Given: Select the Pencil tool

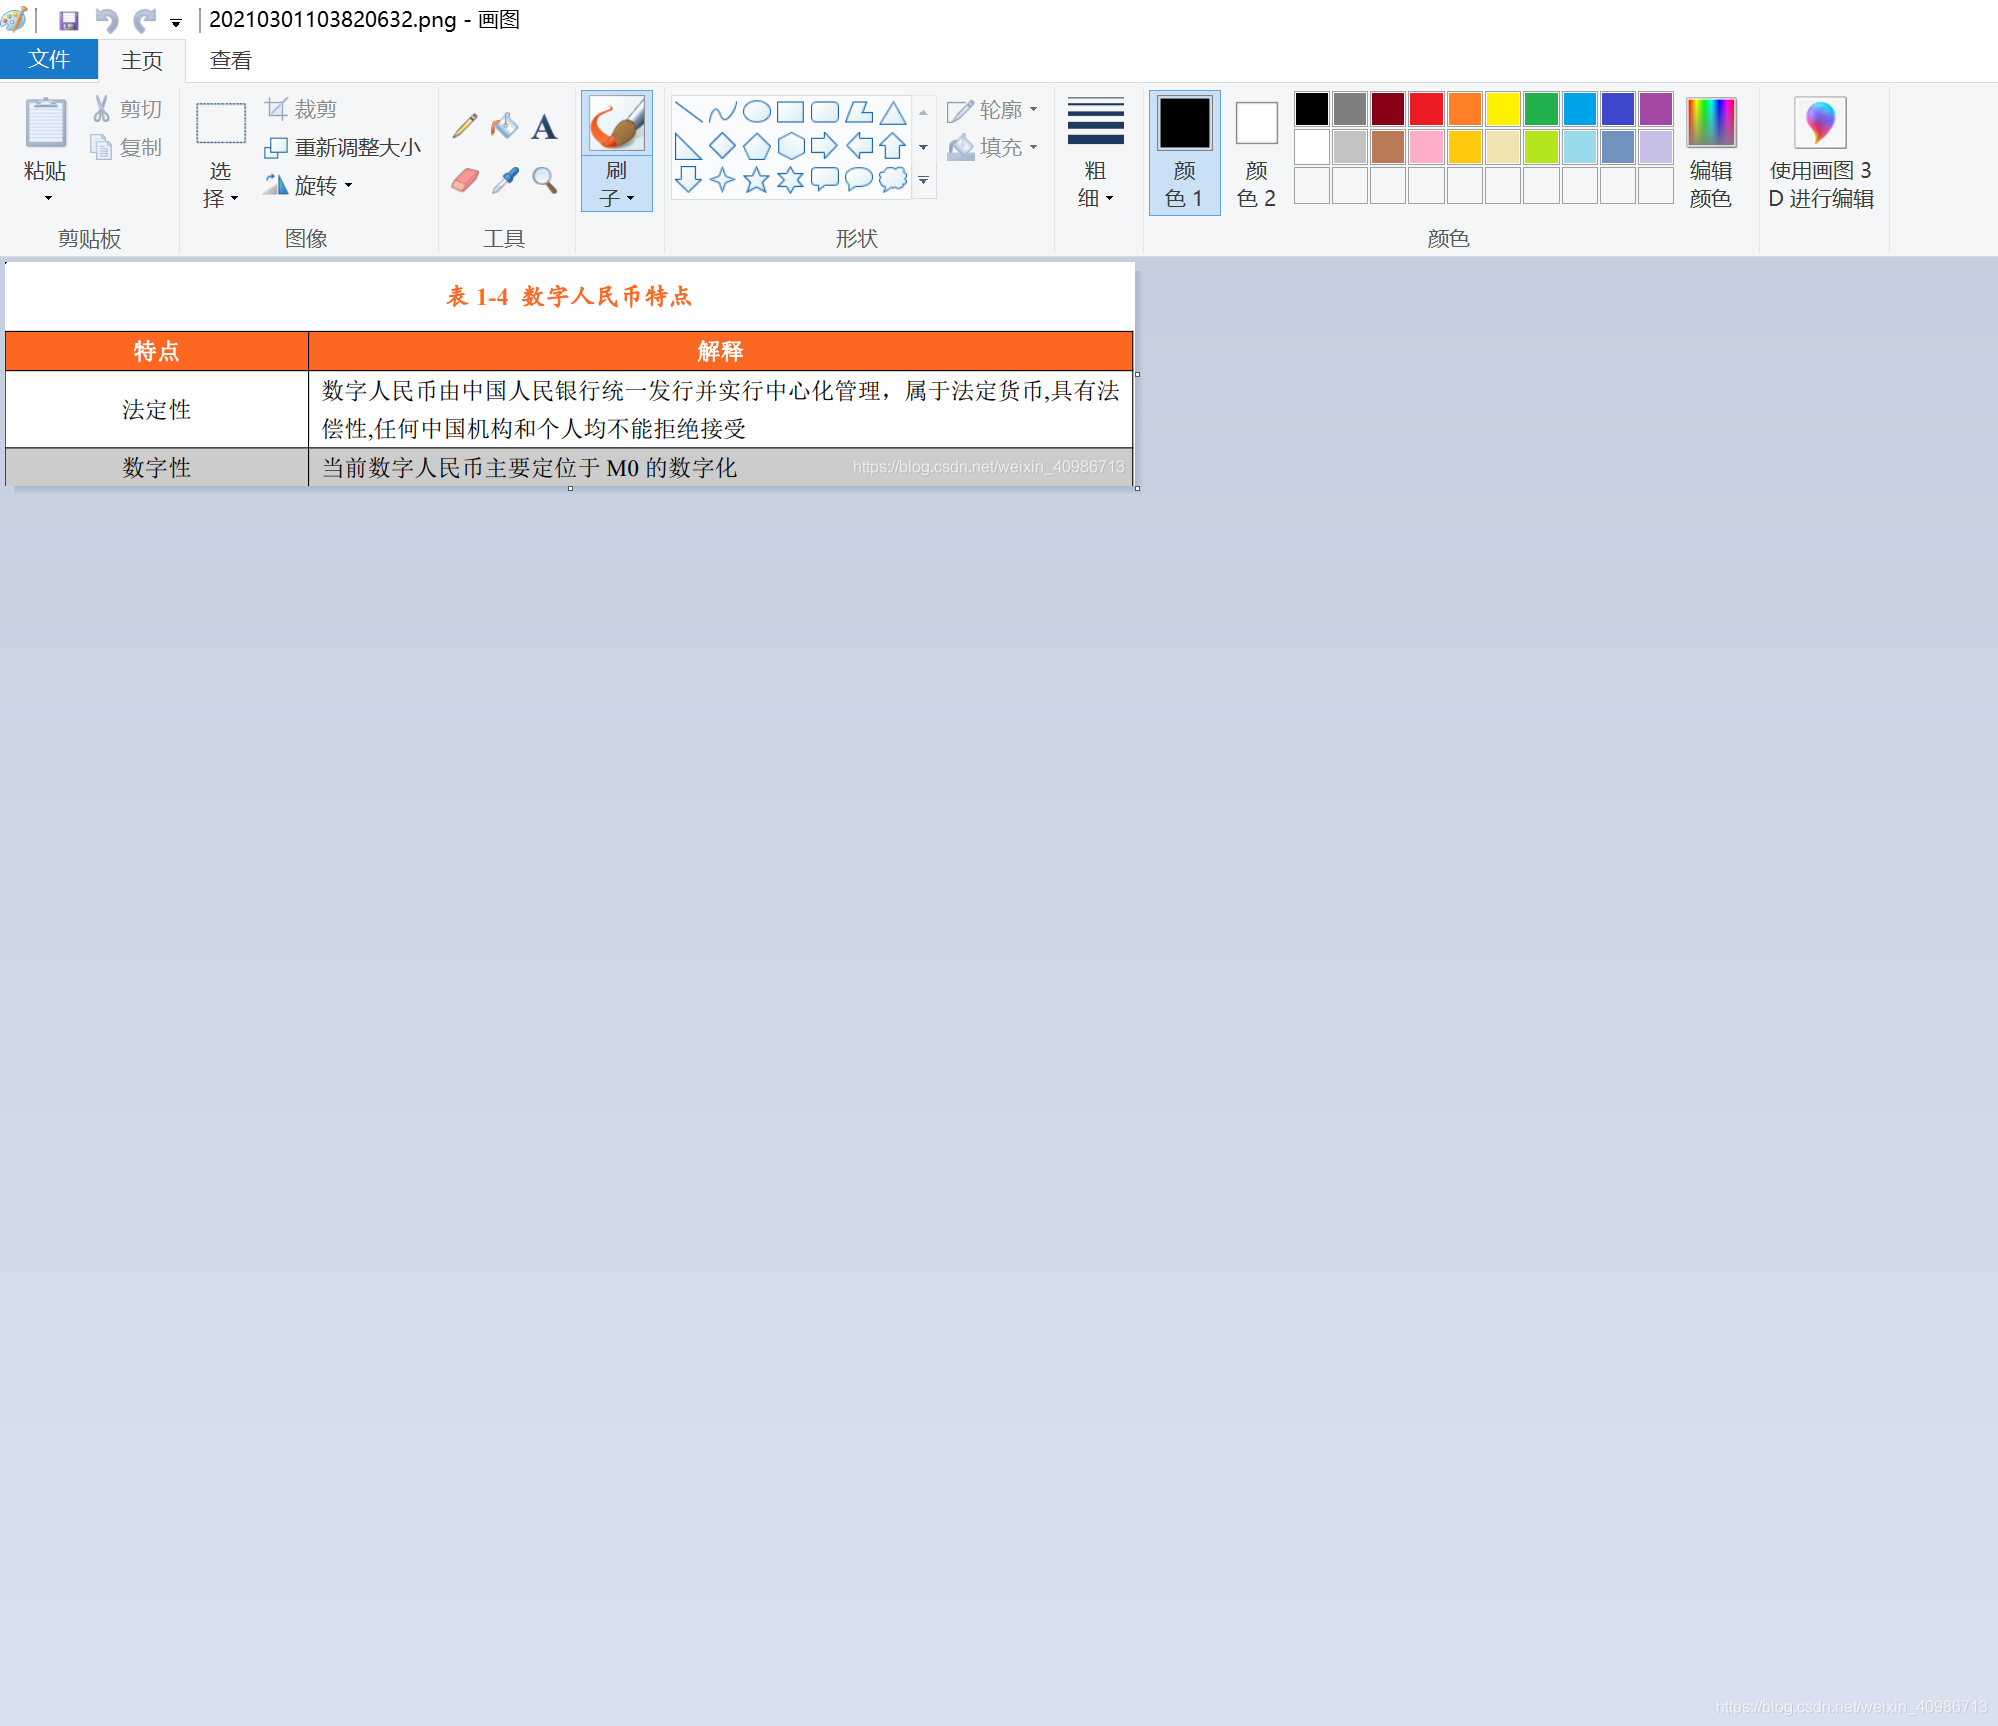Looking at the screenshot, I should click(464, 126).
